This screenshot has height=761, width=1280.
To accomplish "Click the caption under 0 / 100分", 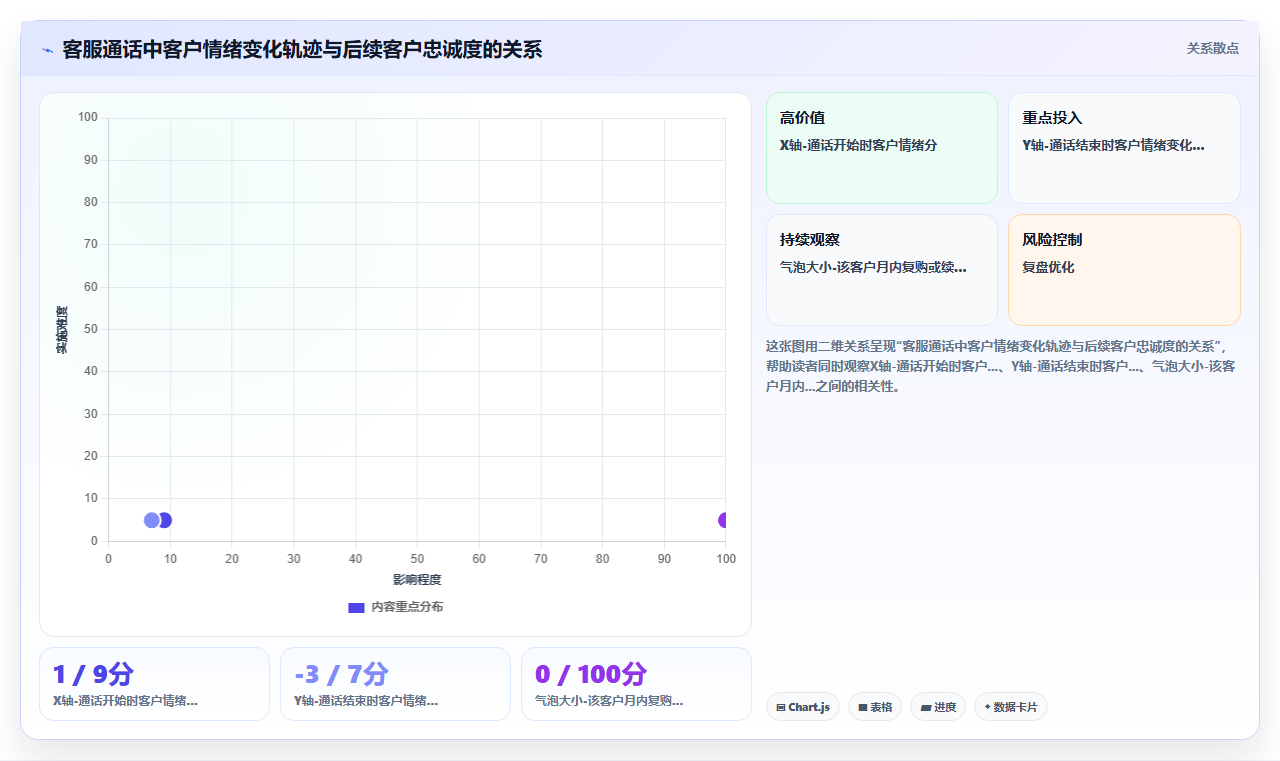I will coord(609,701).
